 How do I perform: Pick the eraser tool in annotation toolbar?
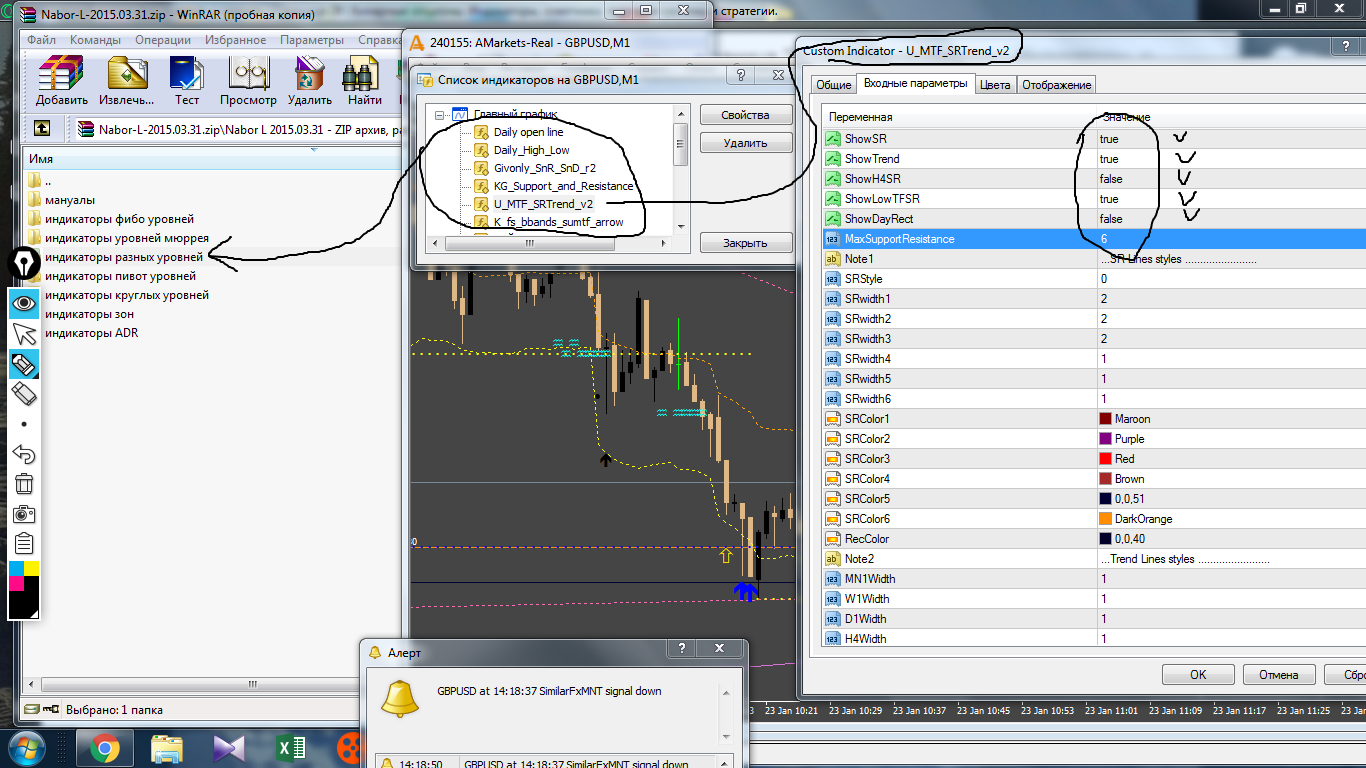click(24, 393)
